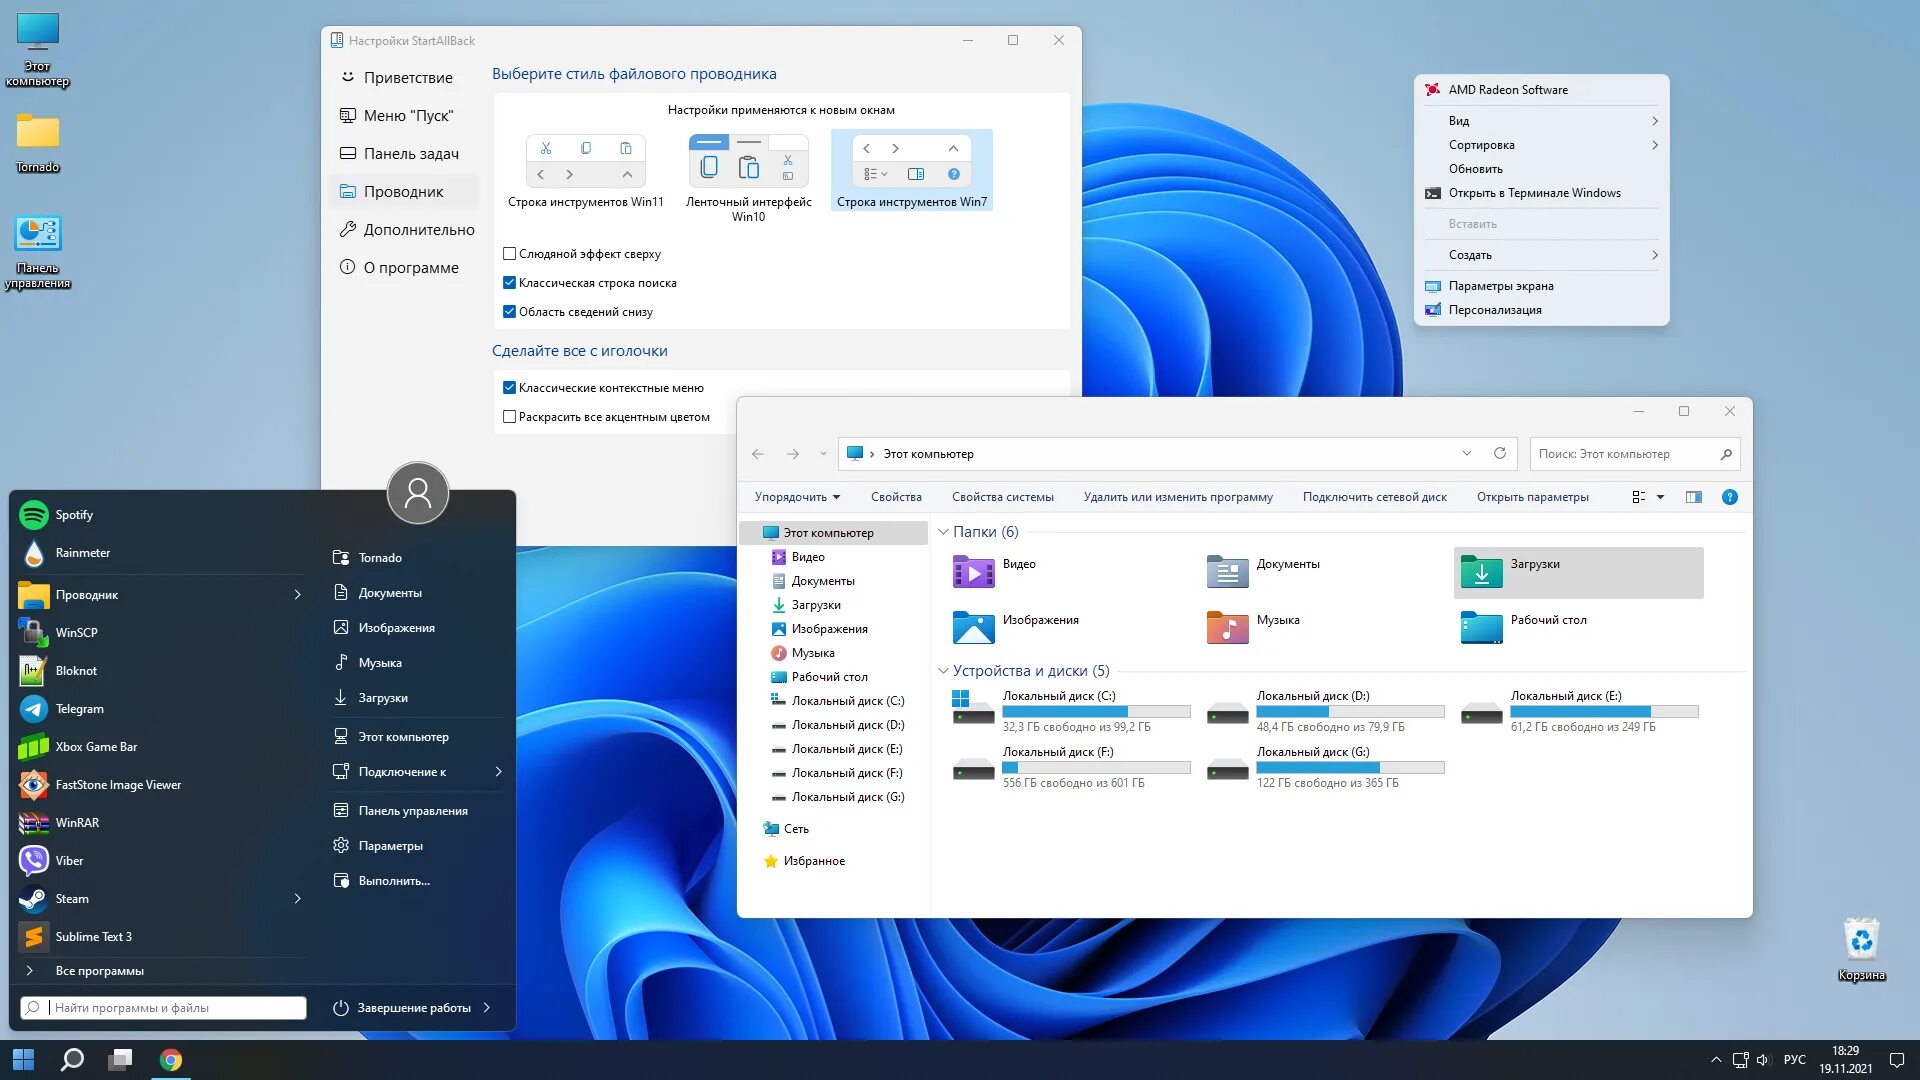Click Свойства системы button in Explorer
Image resolution: width=1920 pixels, height=1080 pixels.
(x=1004, y=497)
